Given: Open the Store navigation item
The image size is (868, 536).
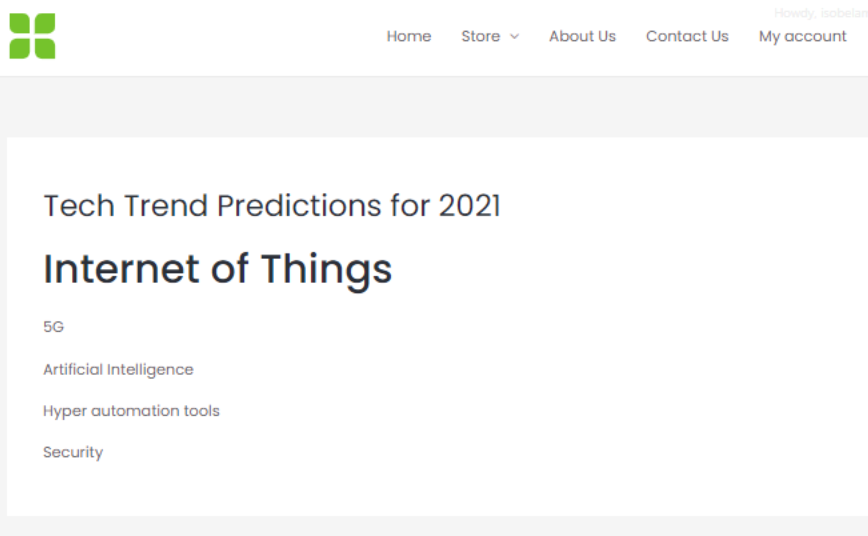Looking at the screenshot, I should (x=480, y=36).
